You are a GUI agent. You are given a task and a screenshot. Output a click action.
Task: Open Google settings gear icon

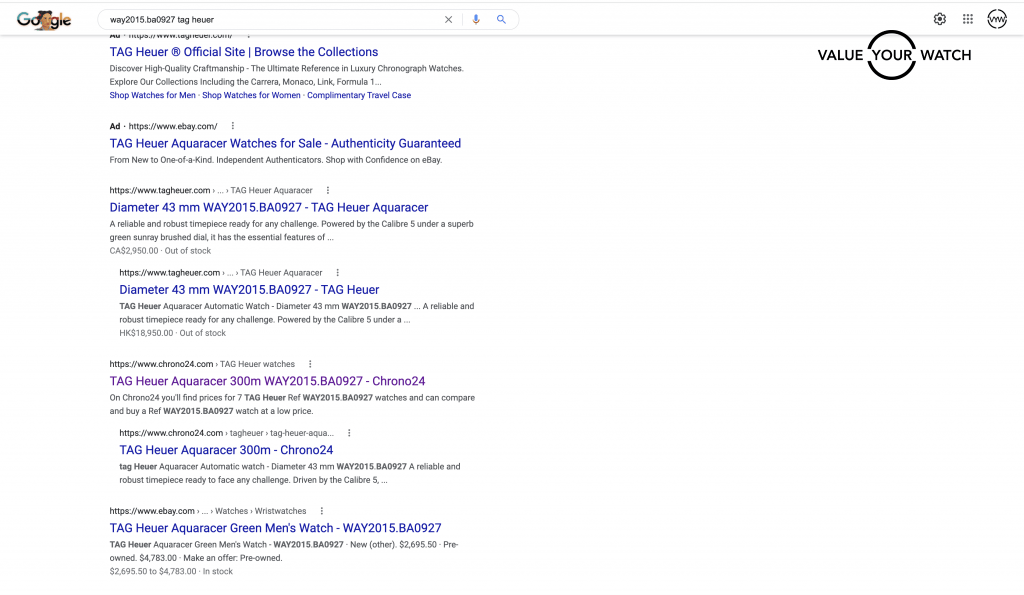(x=940, y=19)
